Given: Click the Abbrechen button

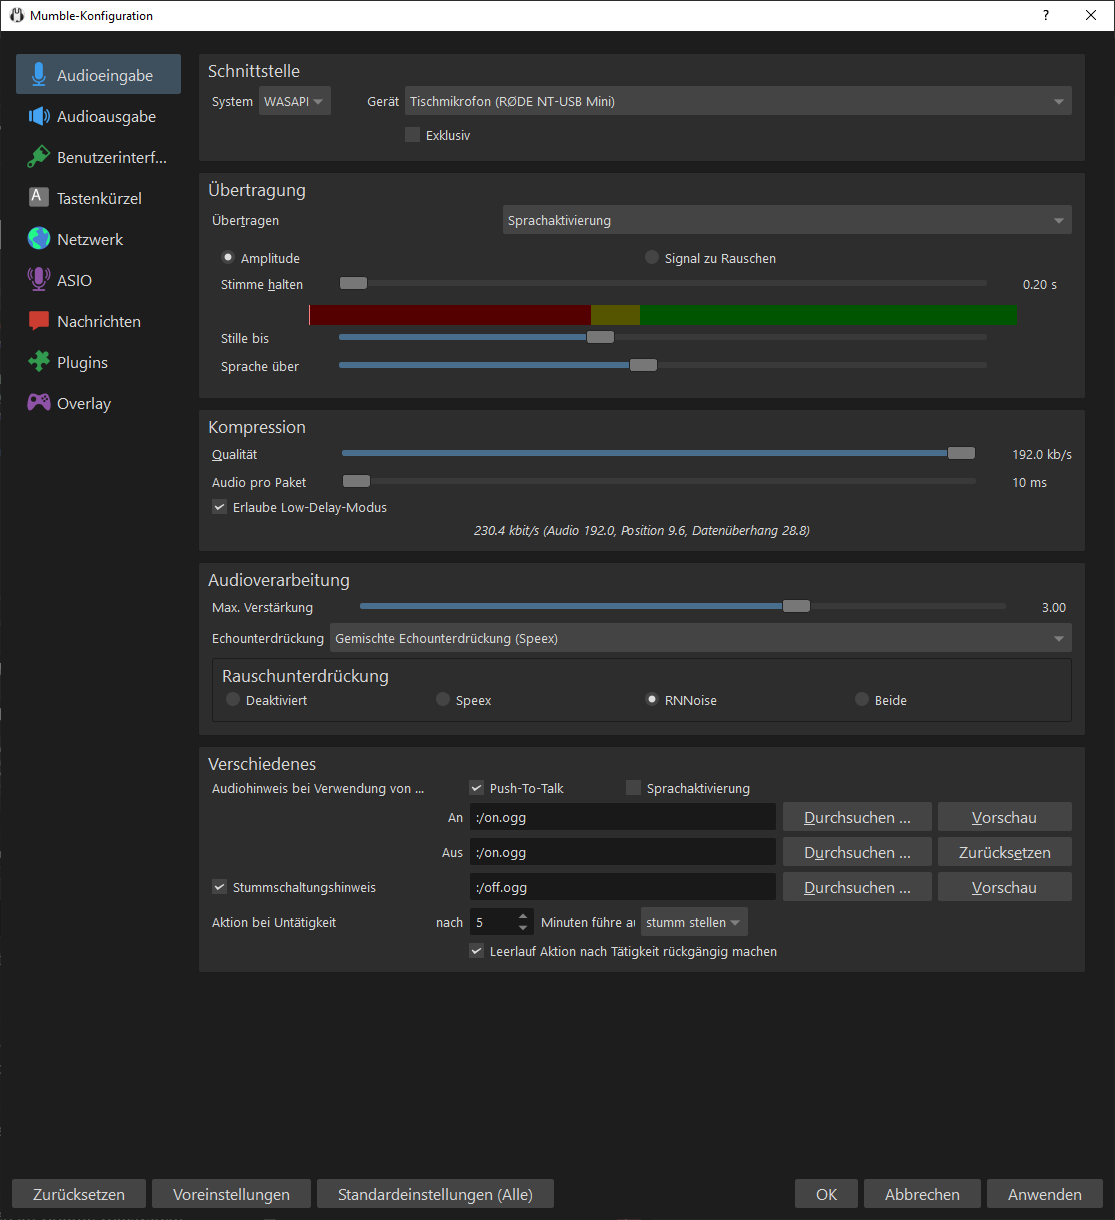Looking at the screenshot, I should 922,1194.
